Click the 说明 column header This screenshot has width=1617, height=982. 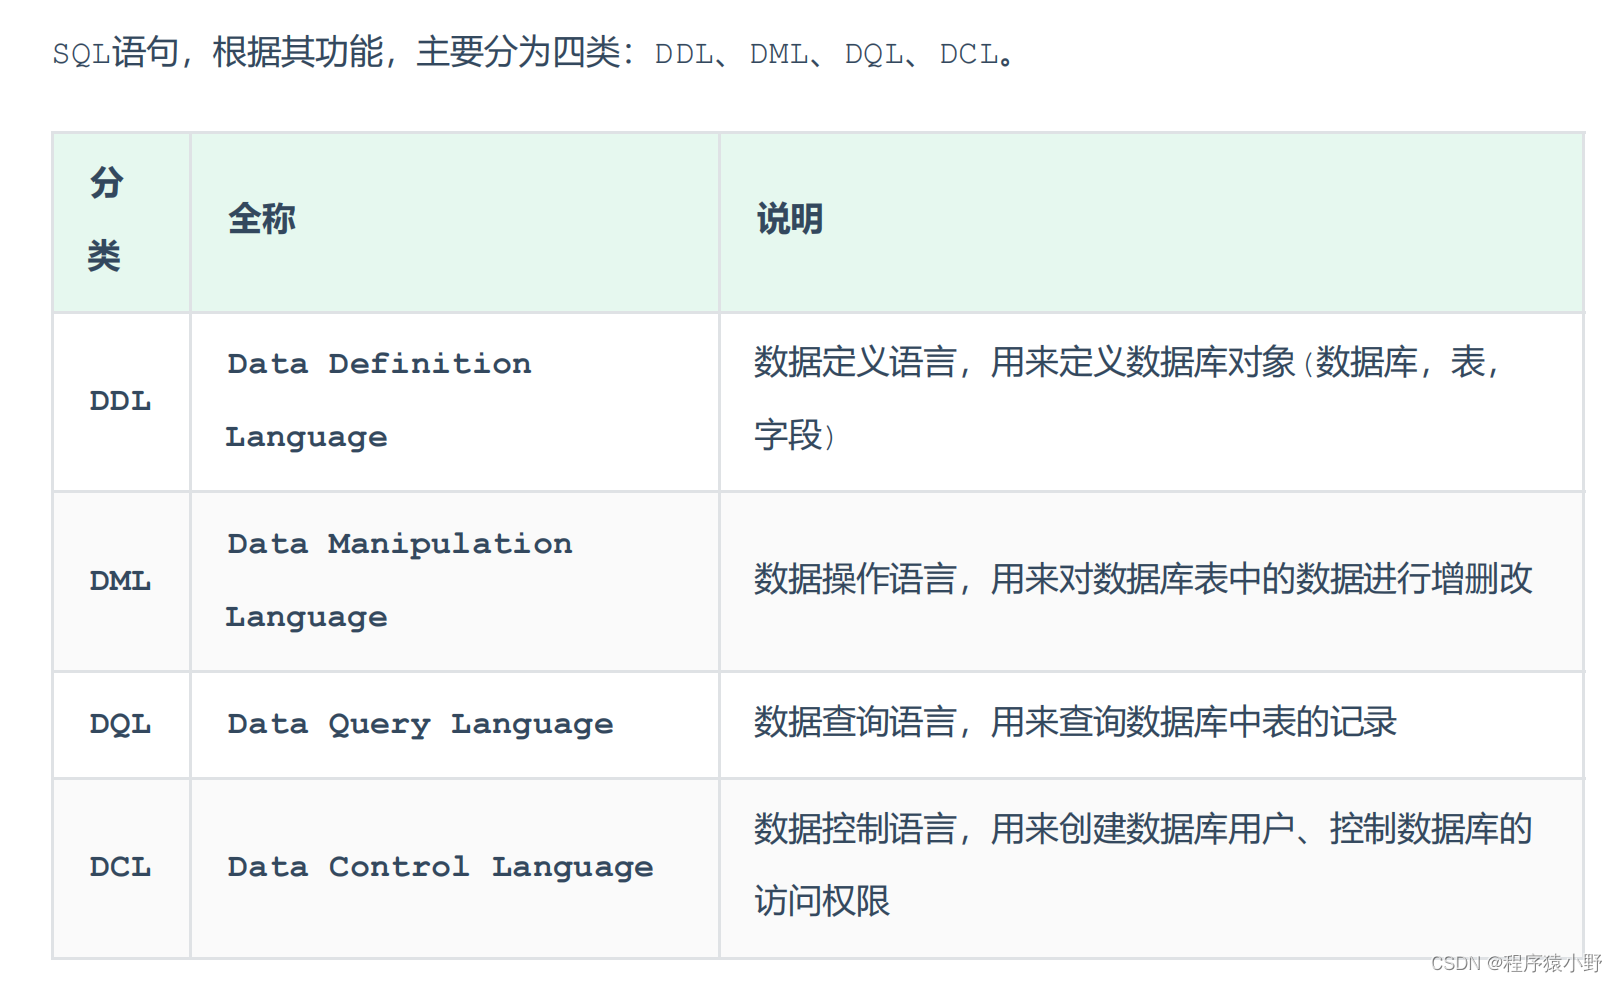[x=790, y=219]
